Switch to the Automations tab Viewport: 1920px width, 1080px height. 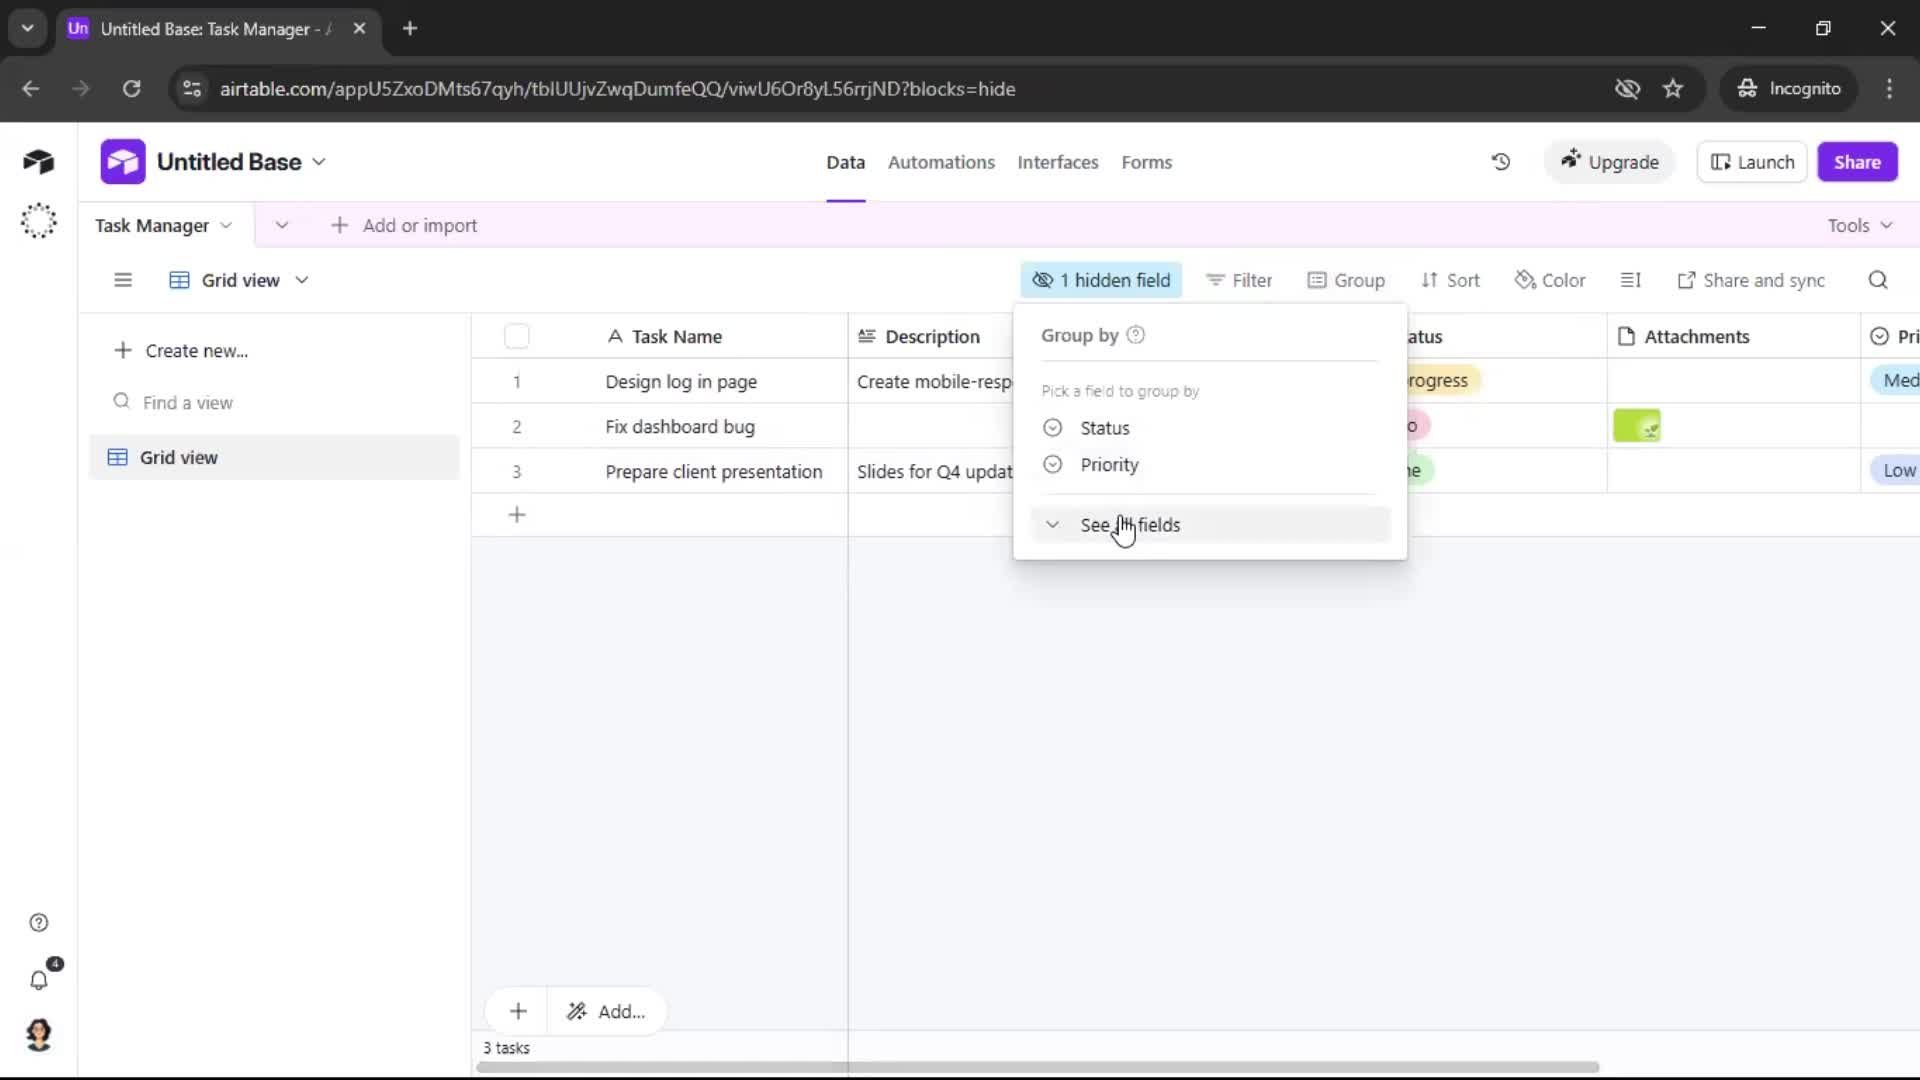941,162
